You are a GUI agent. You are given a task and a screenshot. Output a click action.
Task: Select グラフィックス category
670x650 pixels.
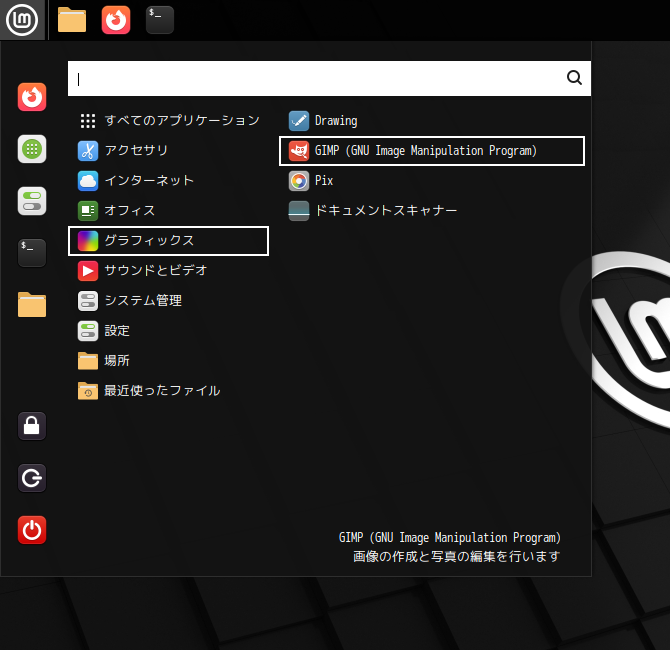click(168, 241)
